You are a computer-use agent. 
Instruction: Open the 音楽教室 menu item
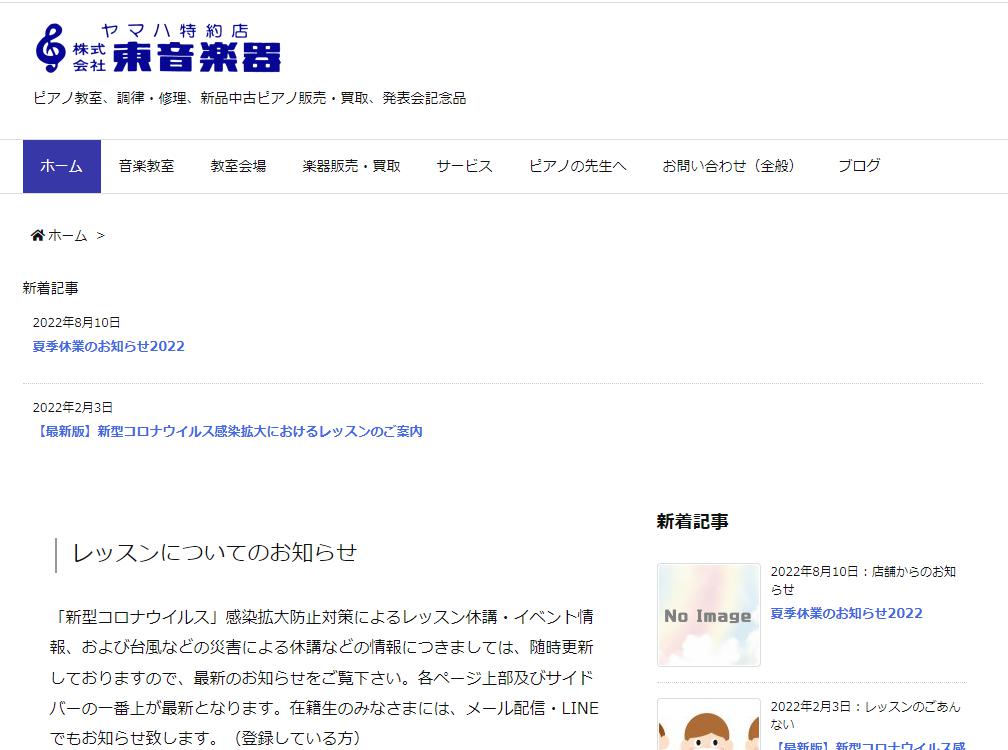click(146, 166)
